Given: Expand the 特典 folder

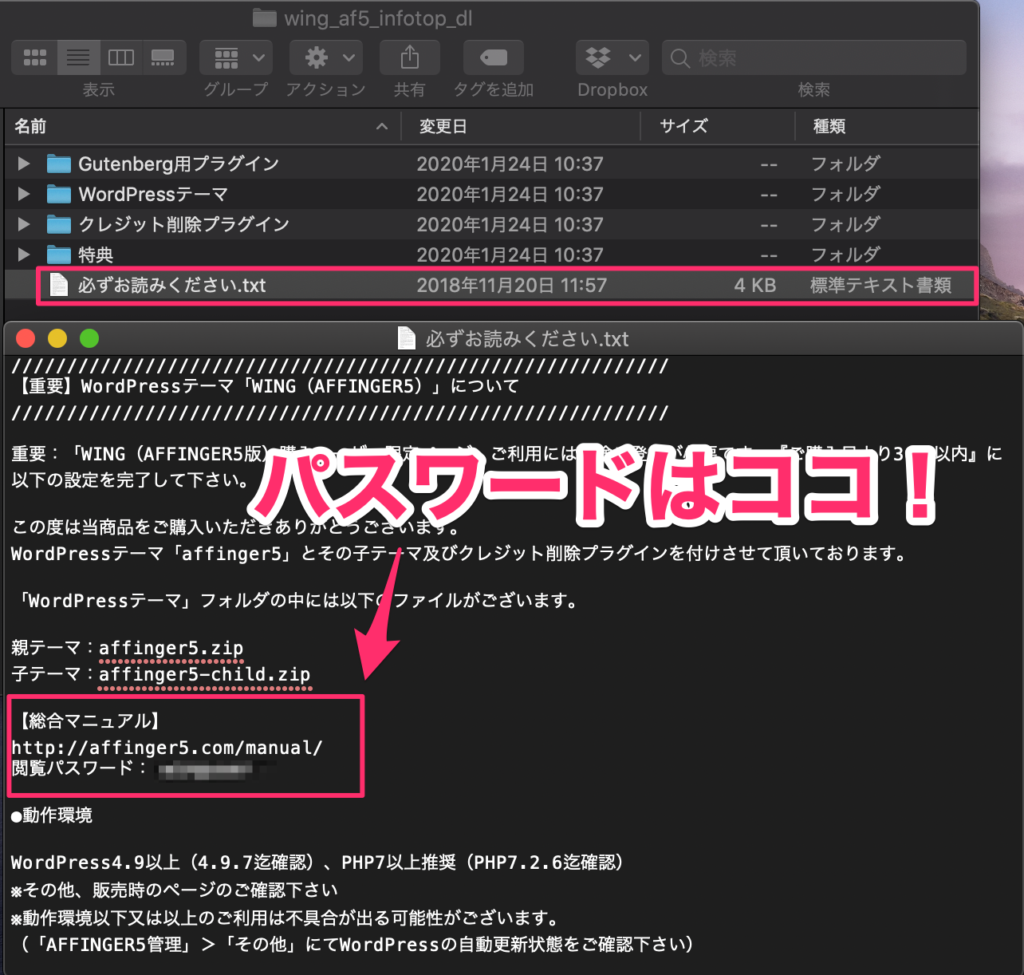Looking at the screenshot, I should [24, 254].
